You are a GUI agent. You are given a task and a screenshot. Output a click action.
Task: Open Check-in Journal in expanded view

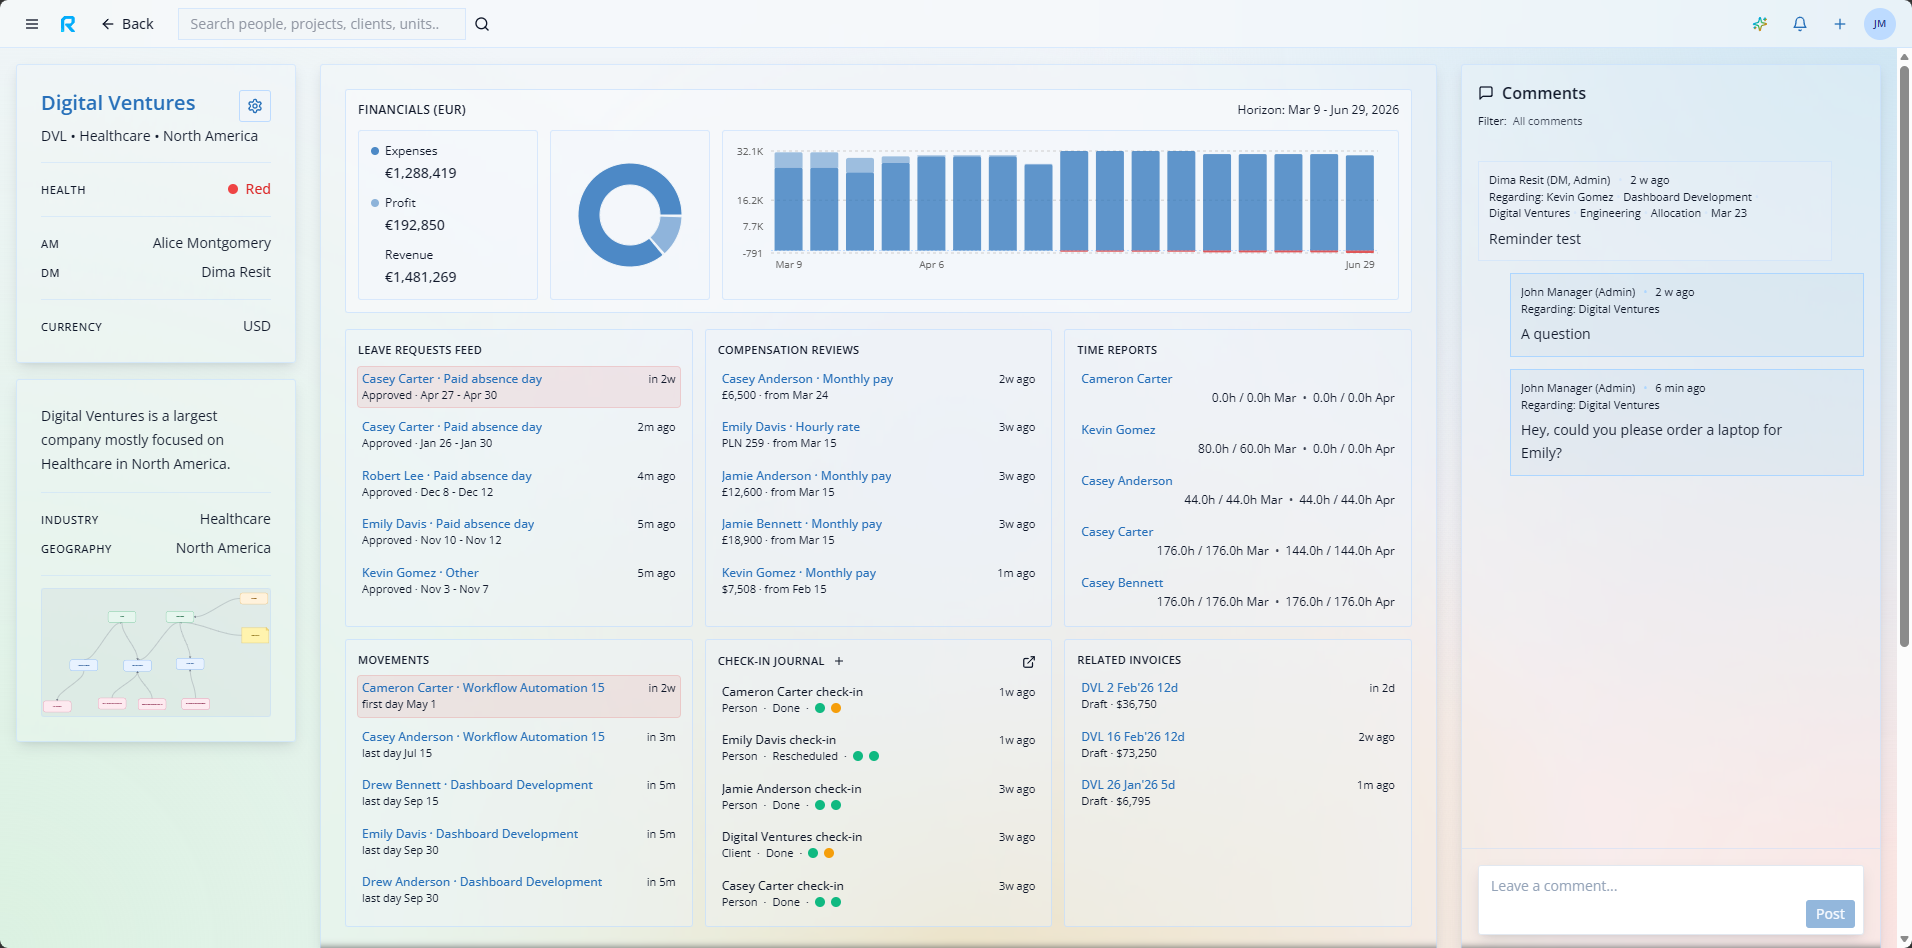pos(1029,662)
